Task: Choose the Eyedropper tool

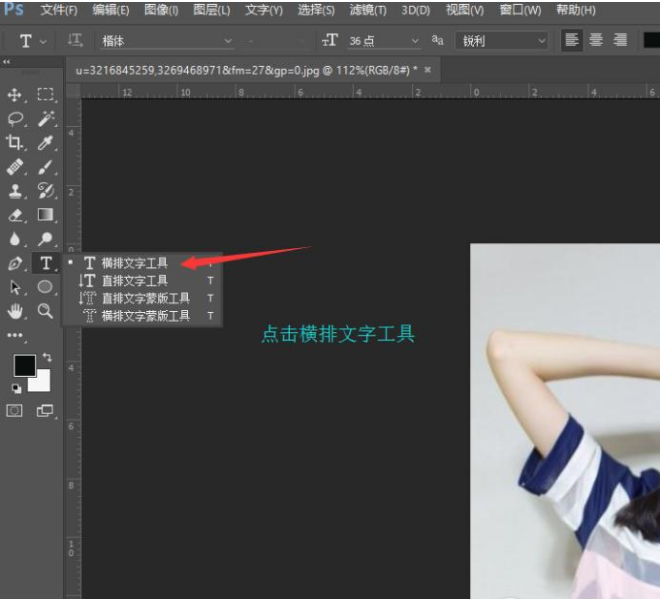Action: pos(46,142)
